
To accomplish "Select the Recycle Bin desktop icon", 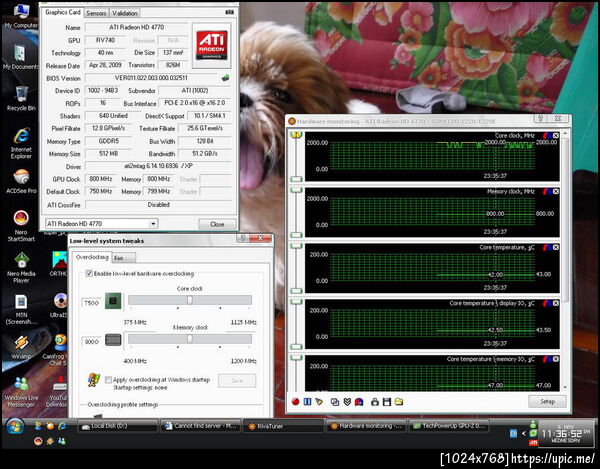I will (21, 99).
